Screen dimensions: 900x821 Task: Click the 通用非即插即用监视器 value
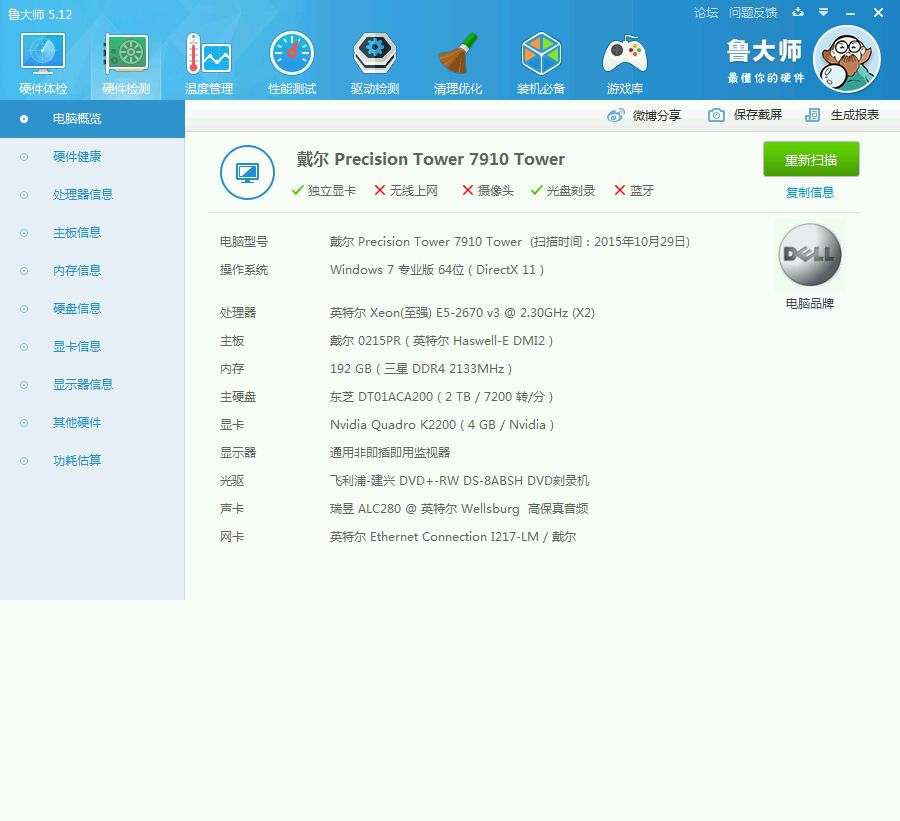coord(390,453)
